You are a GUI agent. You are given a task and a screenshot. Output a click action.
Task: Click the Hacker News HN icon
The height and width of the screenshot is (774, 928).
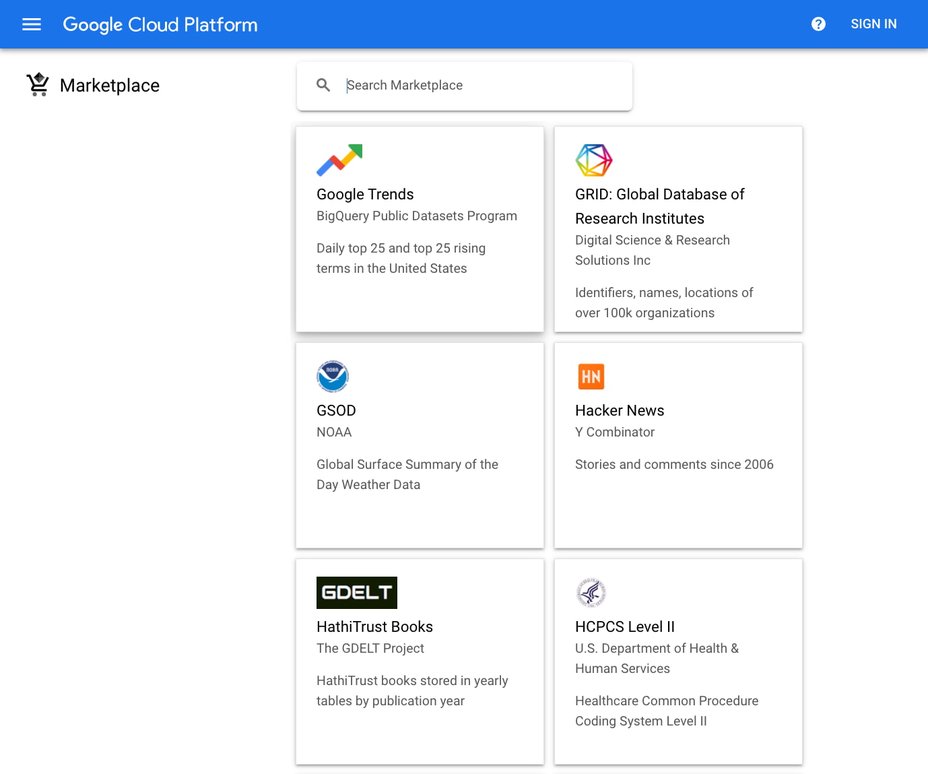tap(591, 376)
